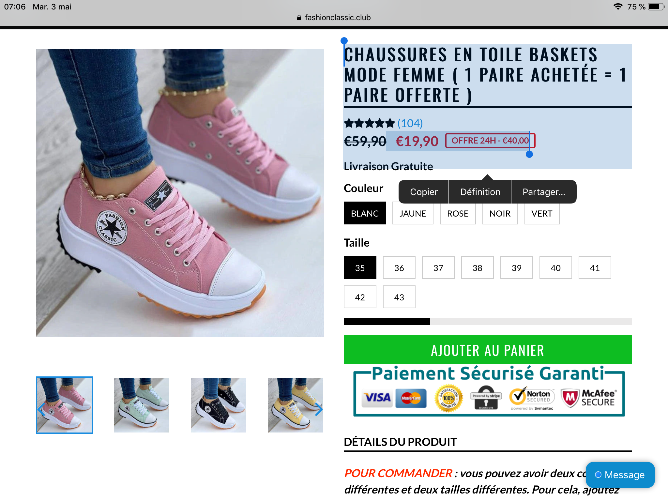
Task: View the black sneakers thumbnail
Action: click(218, 405)
